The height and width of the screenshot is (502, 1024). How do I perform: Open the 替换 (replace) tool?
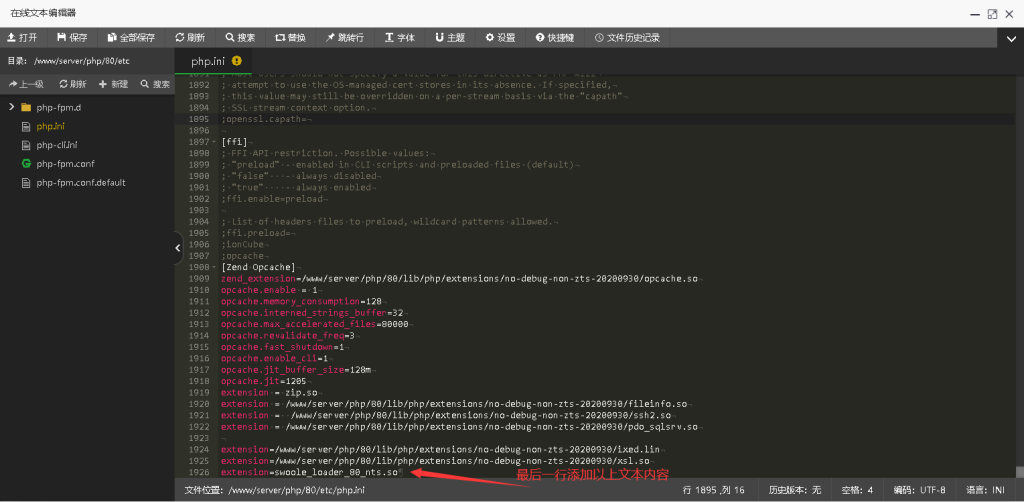coord(290,37)
